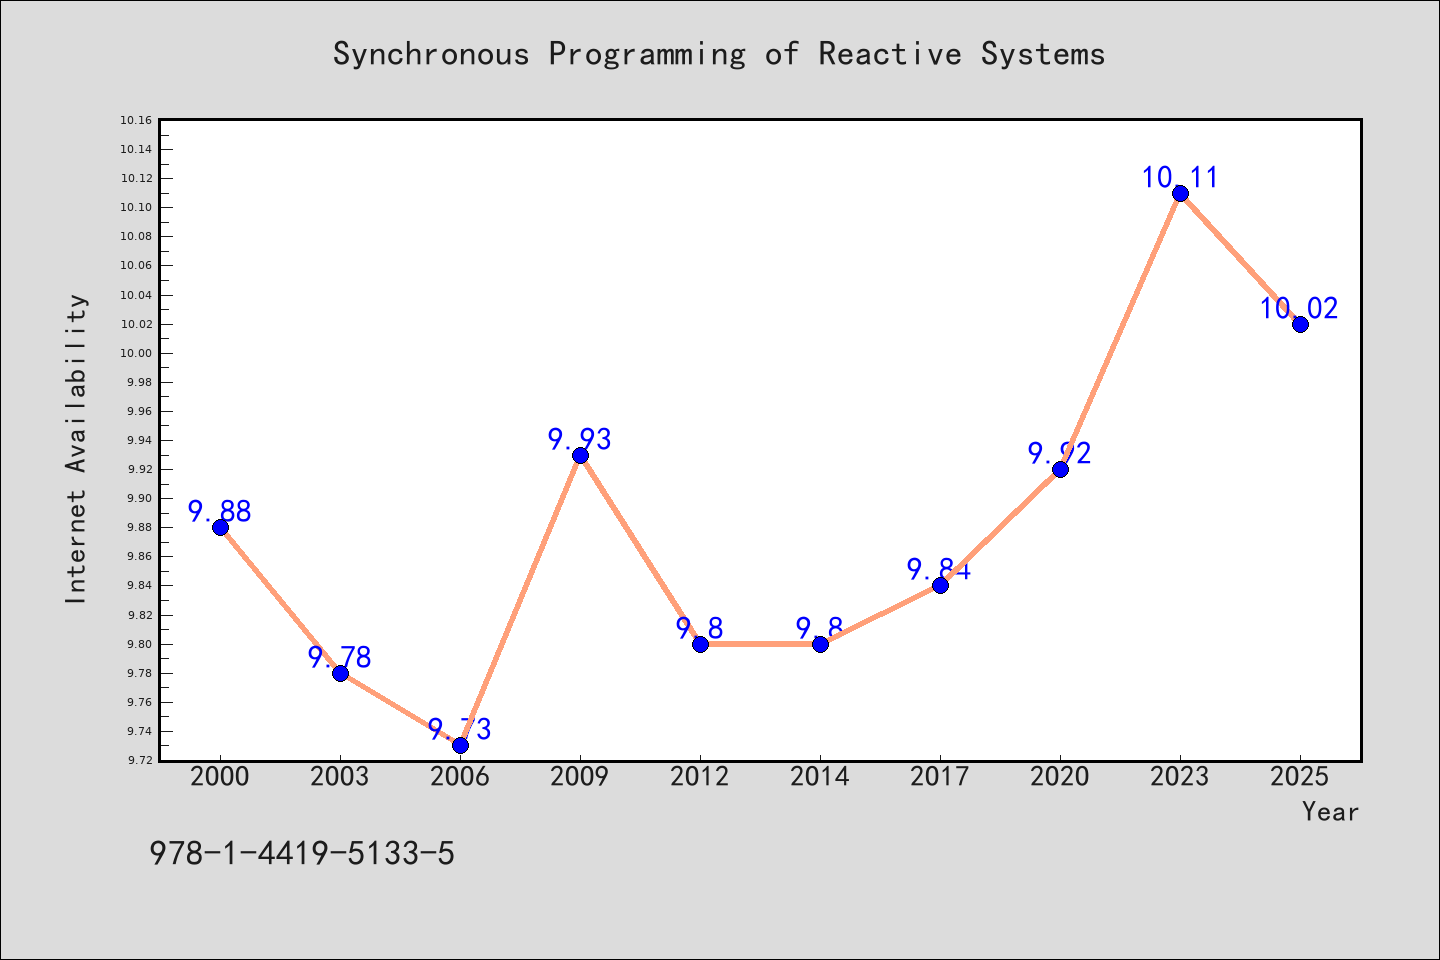Click the y-axis tick label 9.90
The height and width of the screenshot is (960, 1440).
pyautogui.click(x=139, y=498)
